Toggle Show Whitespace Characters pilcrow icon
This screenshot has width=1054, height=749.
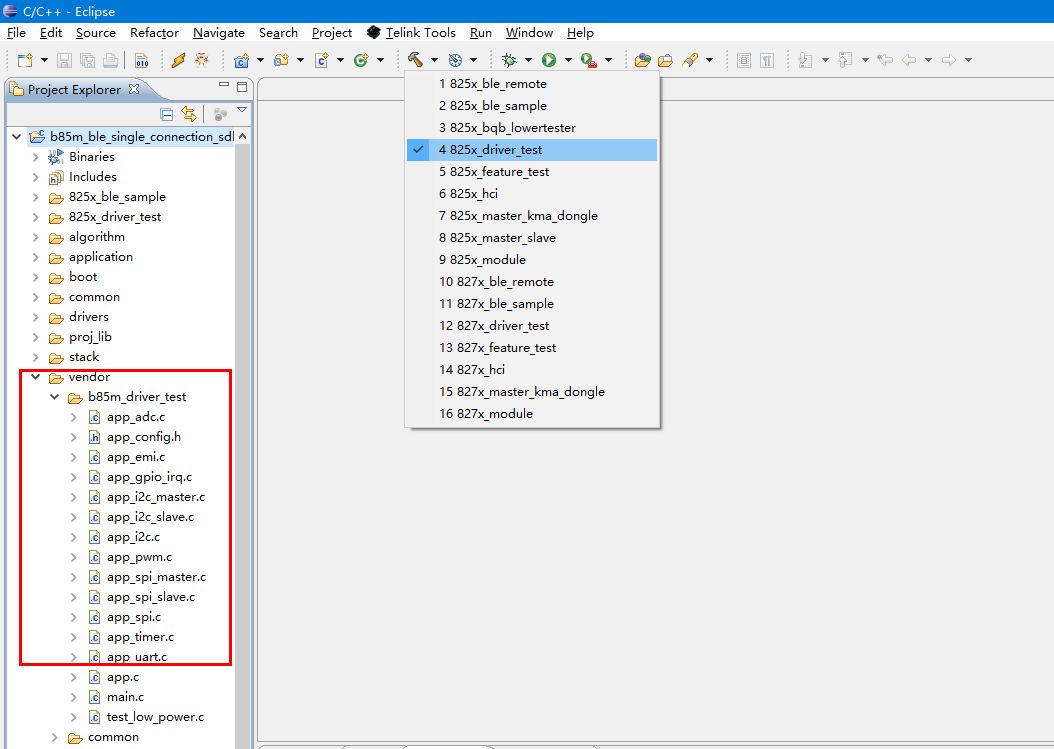tap(767, 60)
